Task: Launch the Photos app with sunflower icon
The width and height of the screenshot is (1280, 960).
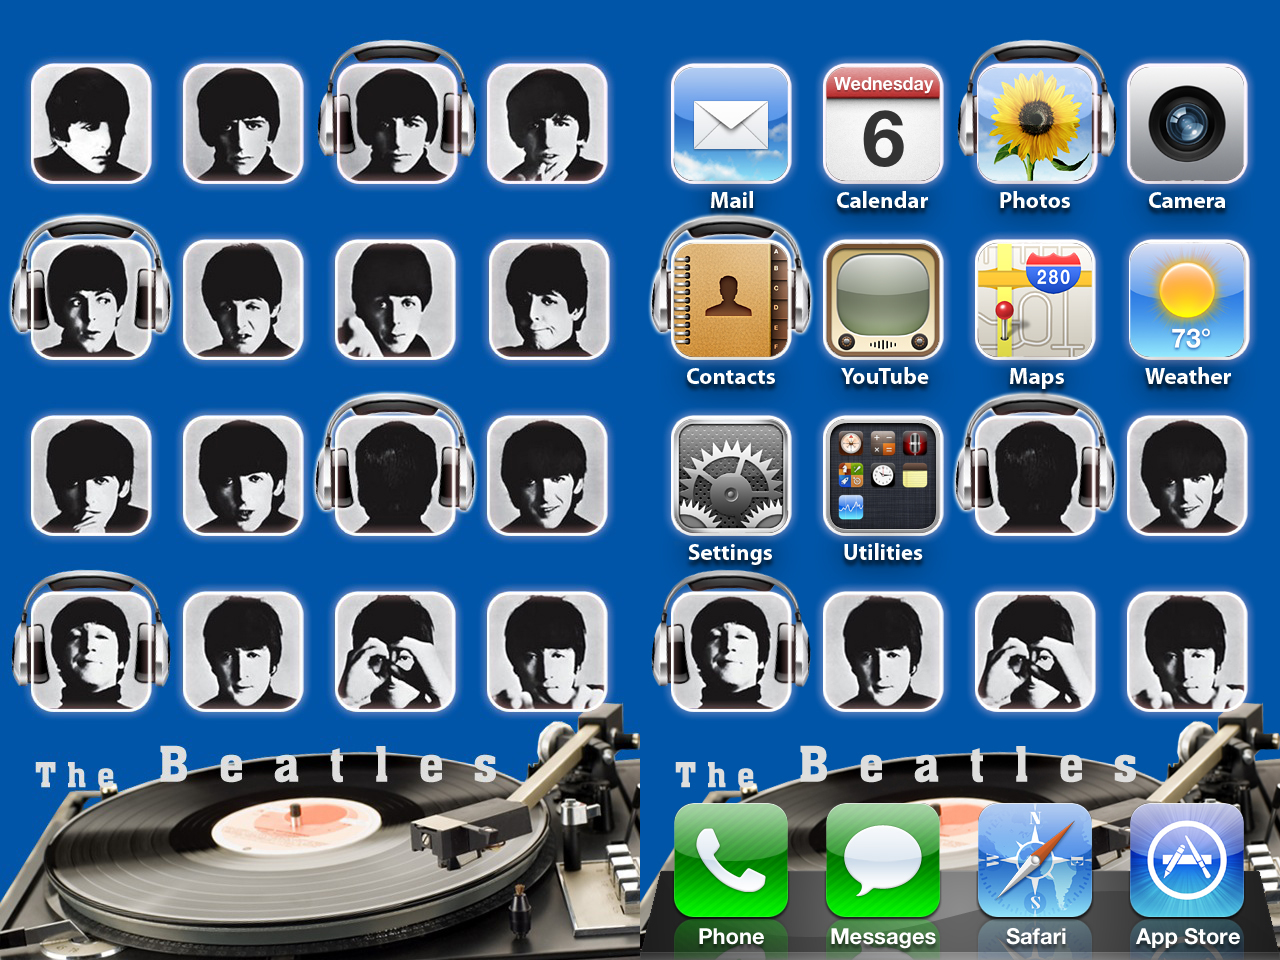Action: click(1035, 123)
